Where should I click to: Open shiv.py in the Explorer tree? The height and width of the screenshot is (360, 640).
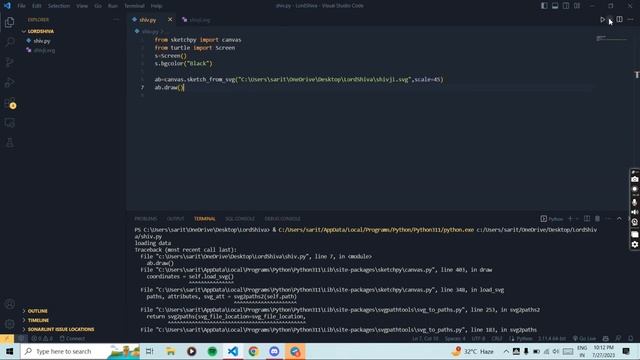(x=42, y=41)
